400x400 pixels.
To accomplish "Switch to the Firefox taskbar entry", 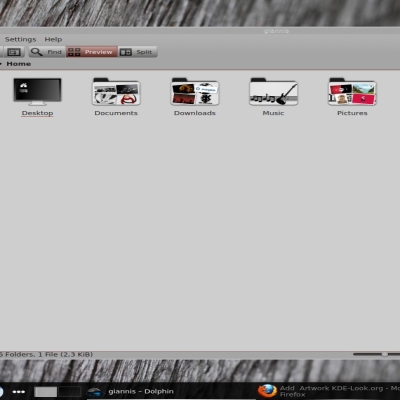I will tap(328, 391).
